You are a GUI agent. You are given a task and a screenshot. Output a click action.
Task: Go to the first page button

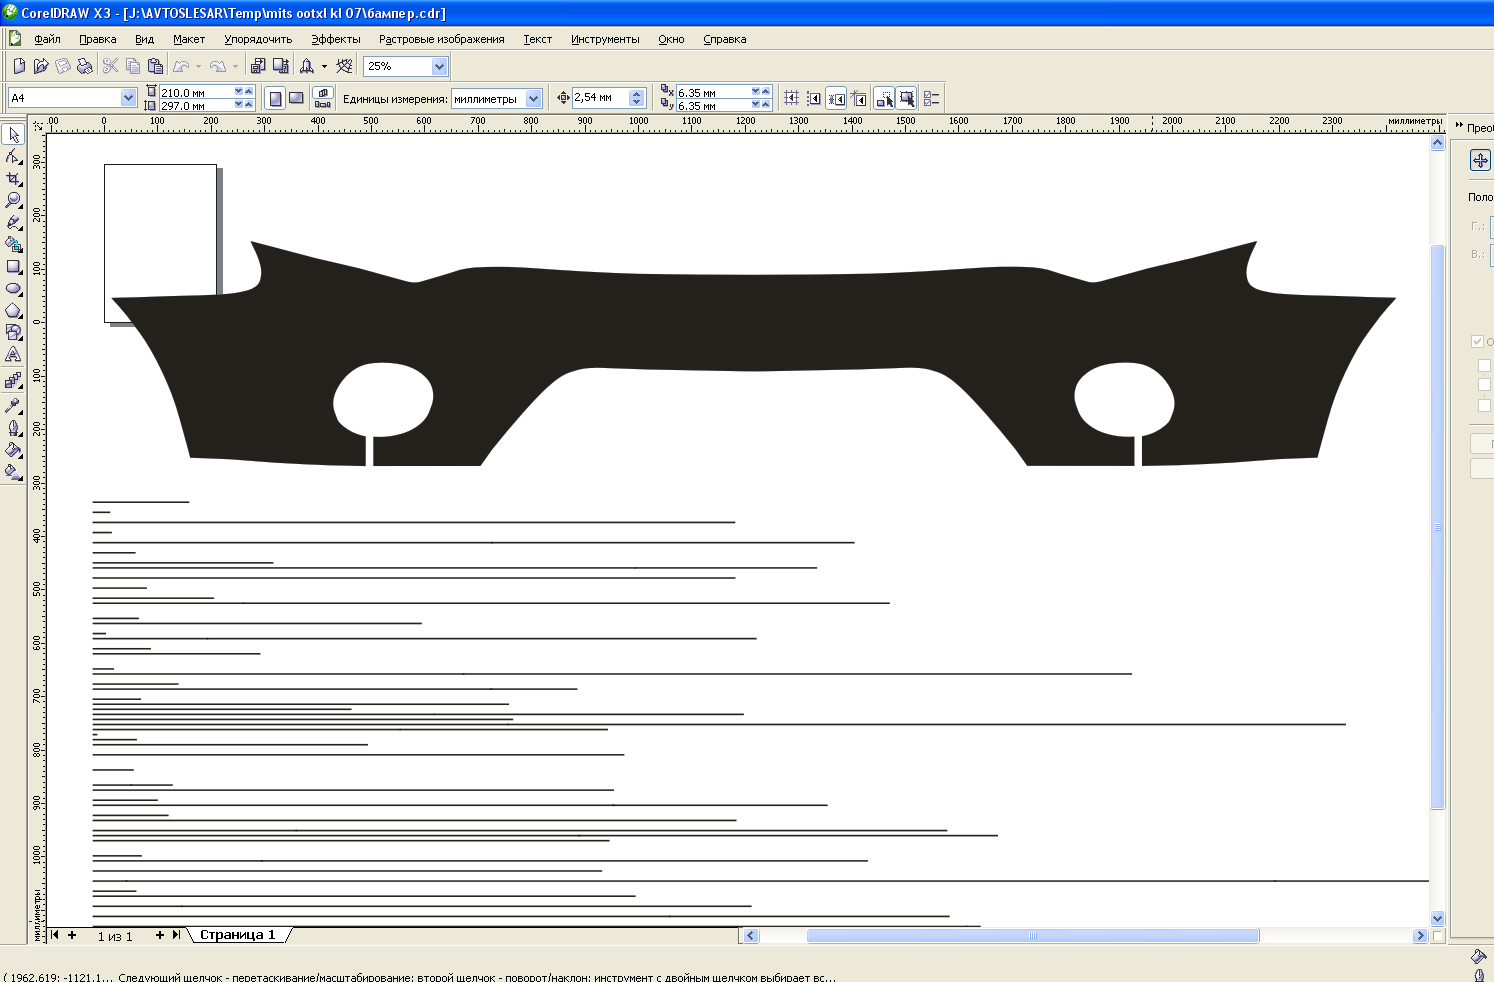click(55, 935)
